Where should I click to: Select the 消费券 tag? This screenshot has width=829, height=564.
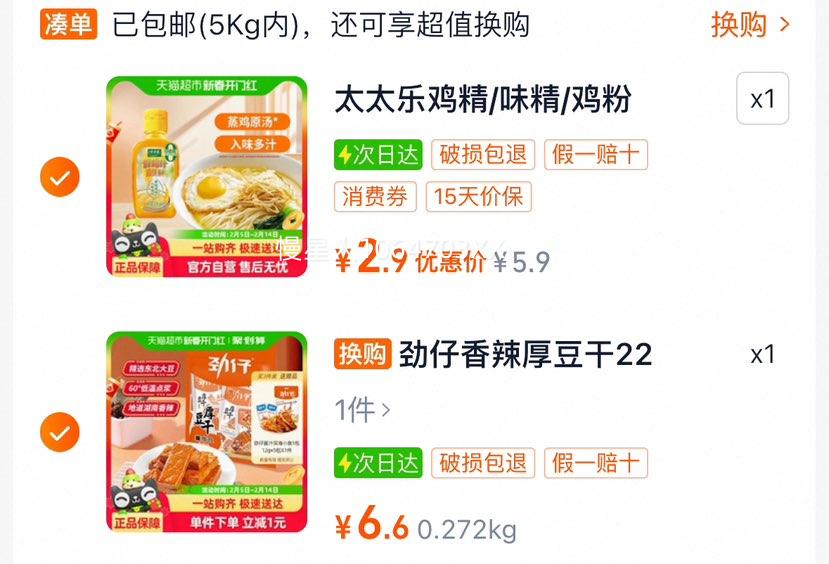pyautogui.click(x=375, y=197)
